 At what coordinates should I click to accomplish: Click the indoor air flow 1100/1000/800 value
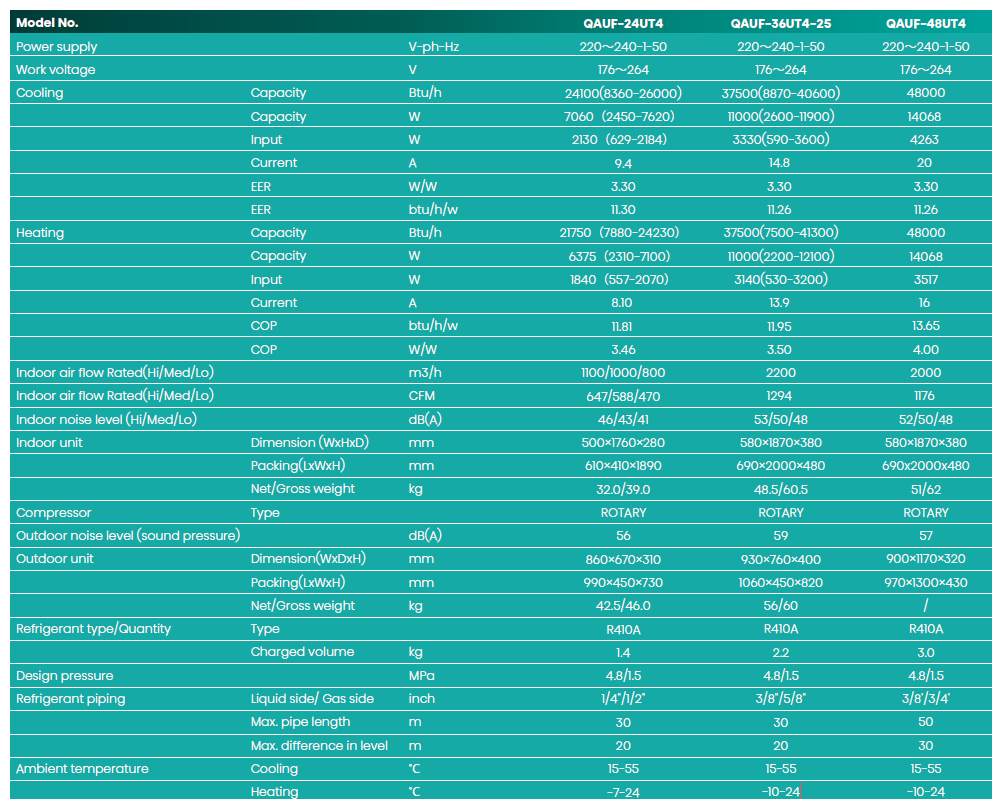tap(623, 373)
